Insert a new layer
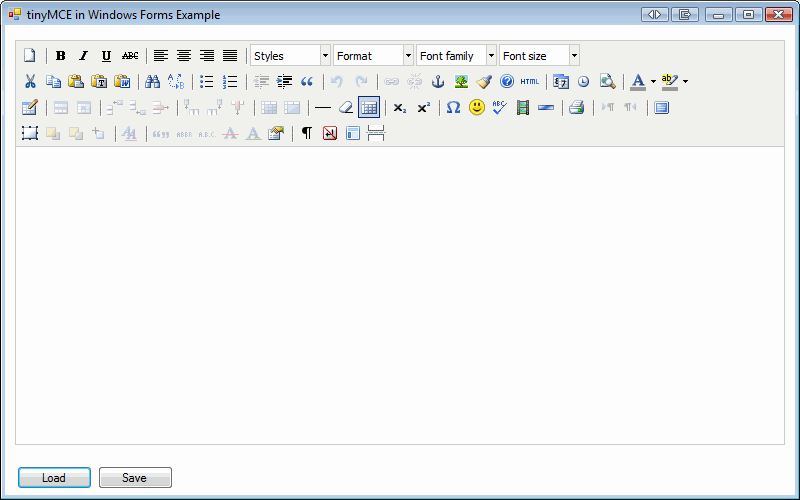Screen dimensions: 800x500 coord(30,133)
